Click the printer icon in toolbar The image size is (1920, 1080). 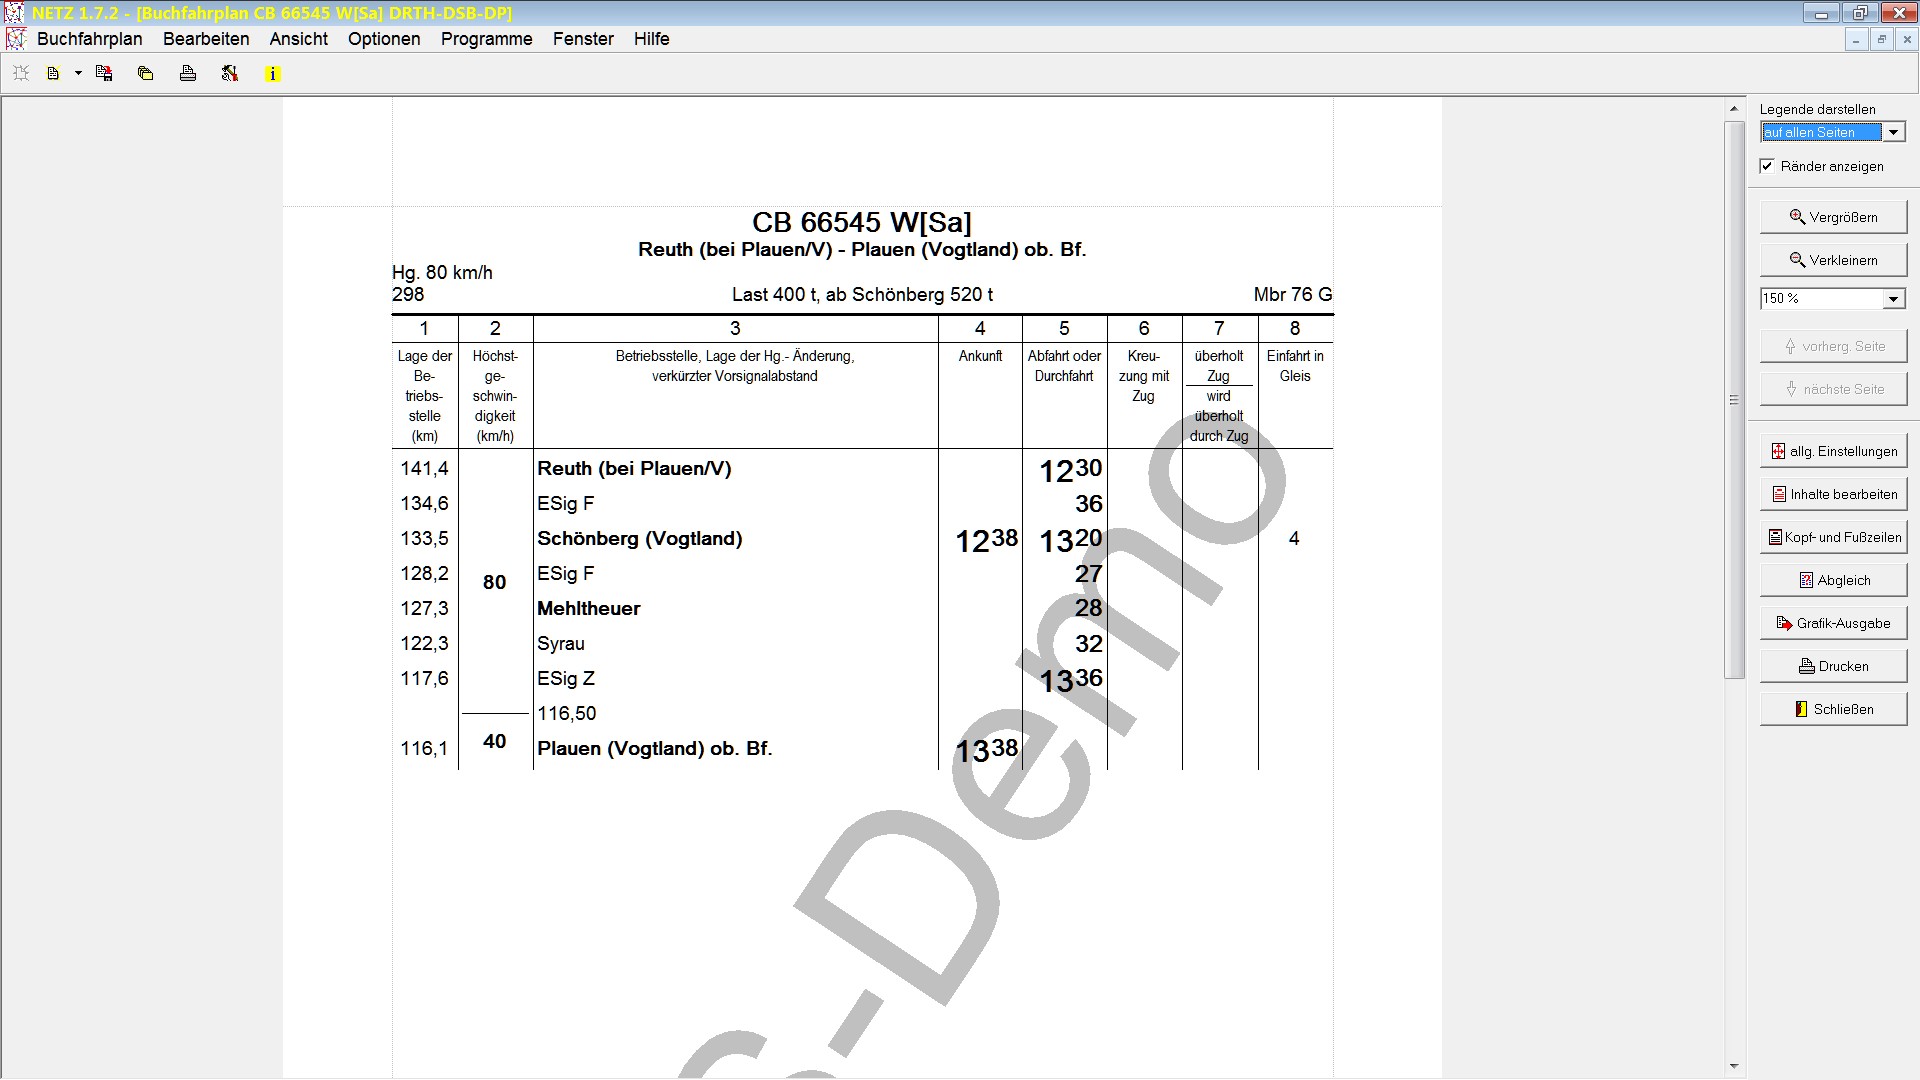pos(188,74)
